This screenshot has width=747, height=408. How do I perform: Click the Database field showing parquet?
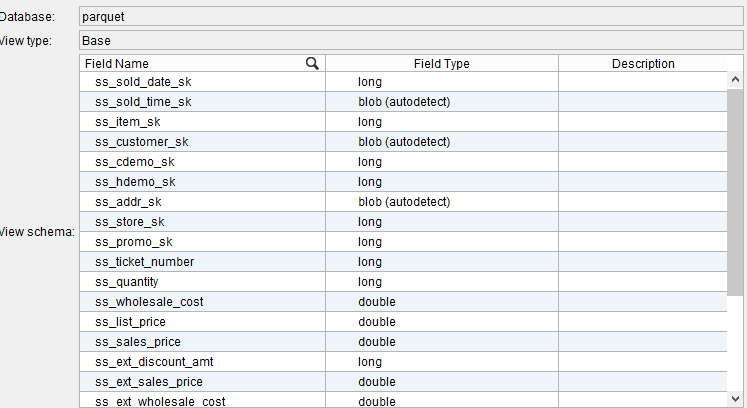[411, 16]
